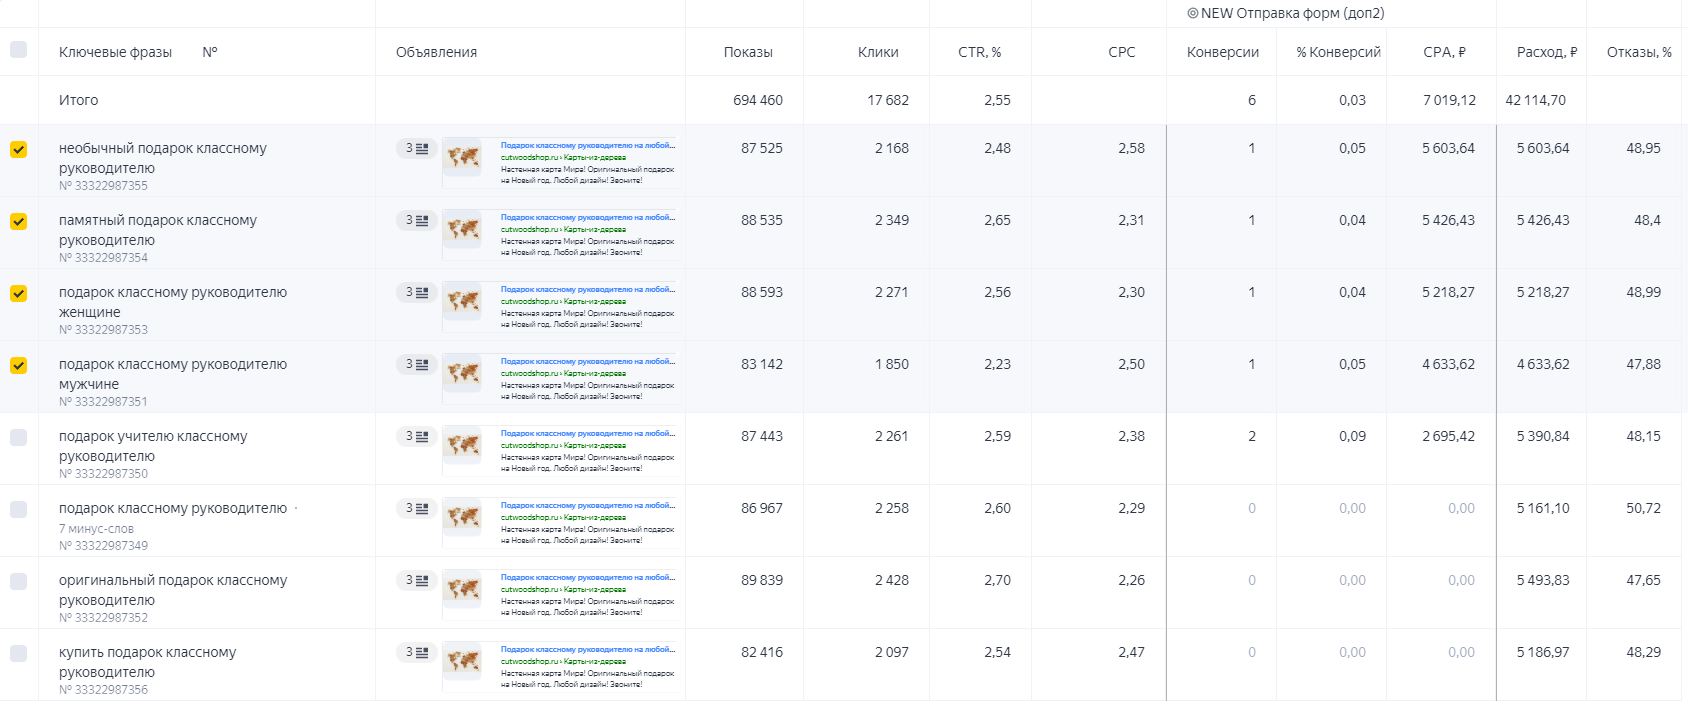Image resolution: width=1688 pixels, height=706 pixels.
Task: Click Ключевые фразы column header
Action: (115, 52)
